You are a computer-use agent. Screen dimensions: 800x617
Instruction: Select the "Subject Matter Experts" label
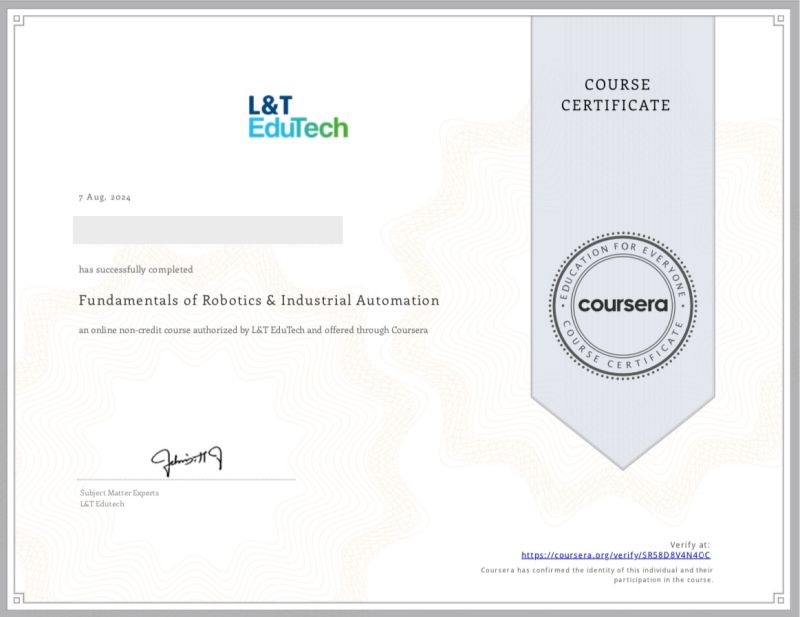click(119, 493)
